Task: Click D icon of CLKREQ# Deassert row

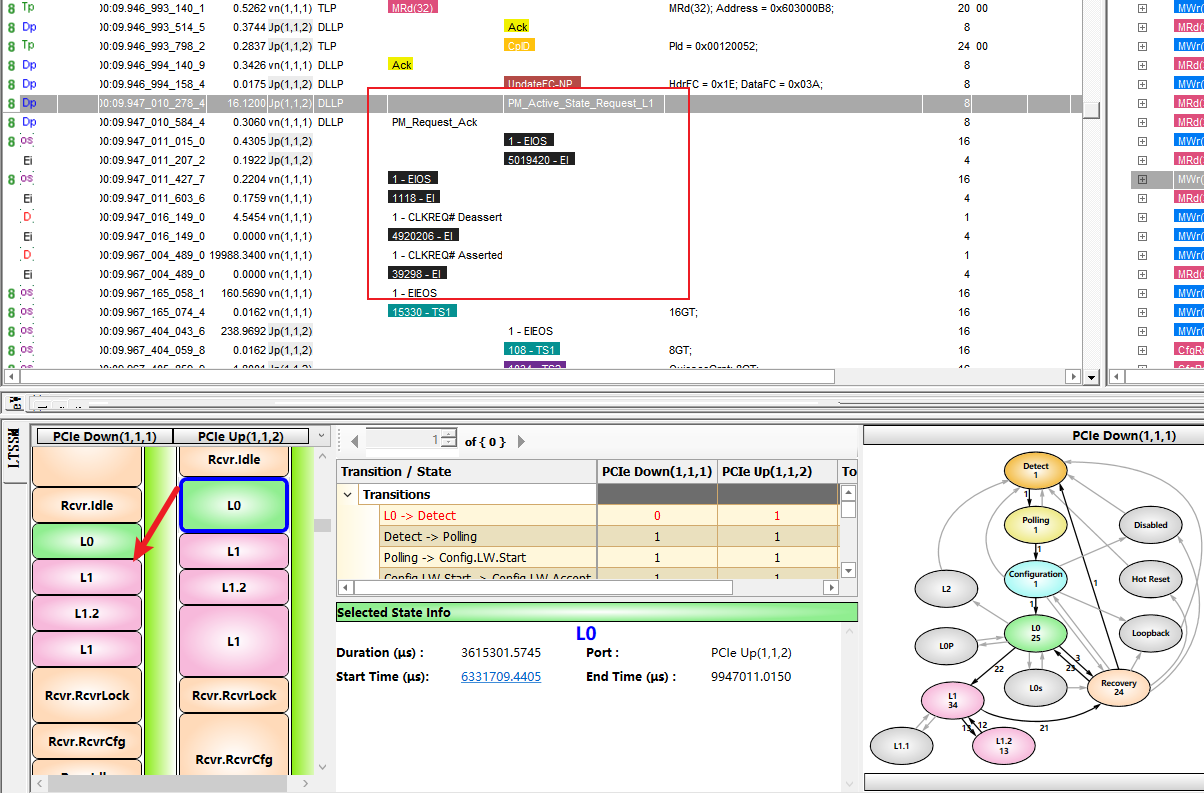Action: [x=27, y=217]
